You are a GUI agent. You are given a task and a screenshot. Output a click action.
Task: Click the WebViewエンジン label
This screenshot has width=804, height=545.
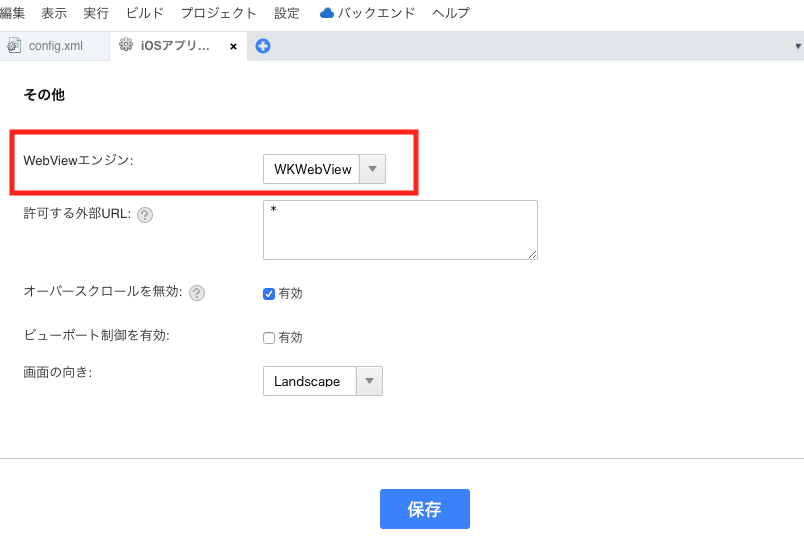[78, 160]
